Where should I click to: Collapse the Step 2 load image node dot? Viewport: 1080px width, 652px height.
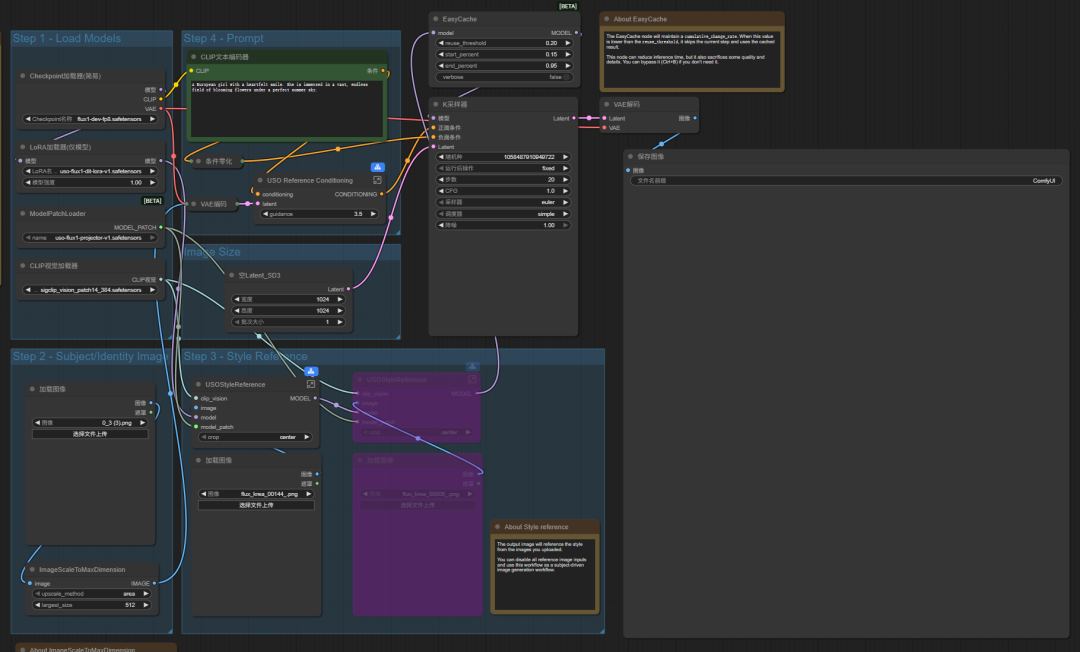(32, 389)
